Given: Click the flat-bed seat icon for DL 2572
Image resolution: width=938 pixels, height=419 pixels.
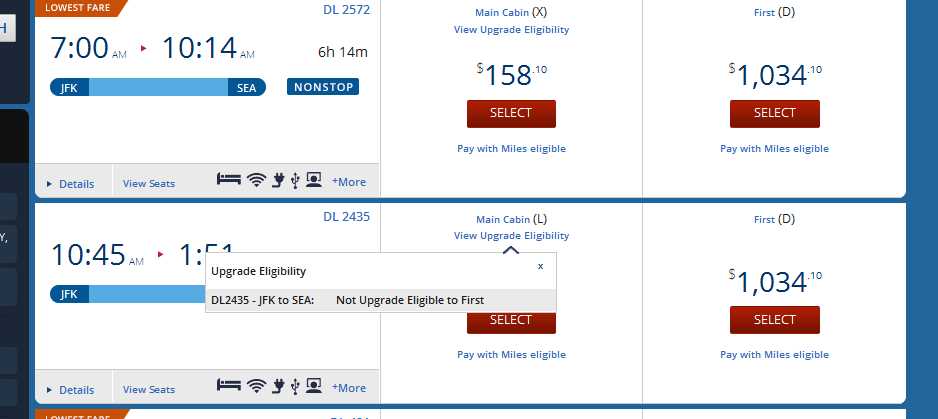Looking at the screenshot, I should click(229, 181).
